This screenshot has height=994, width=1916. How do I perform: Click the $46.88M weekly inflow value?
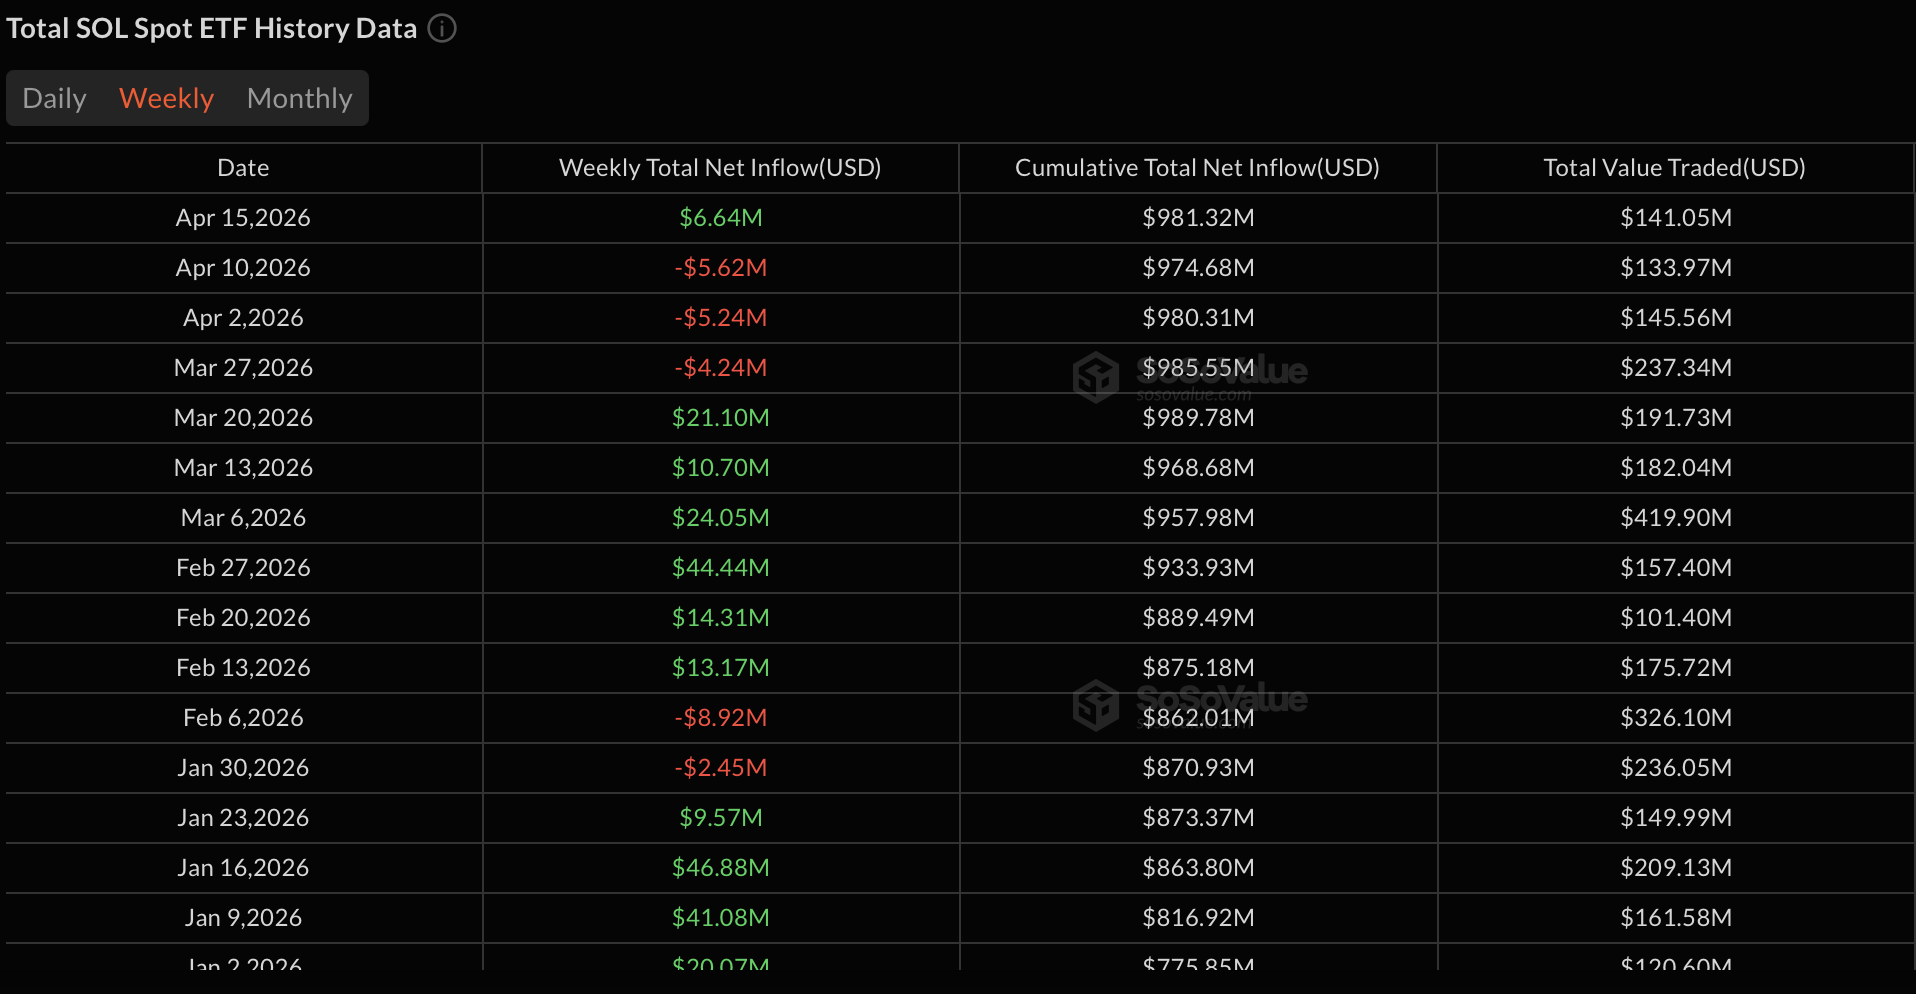tap(720, 868)
